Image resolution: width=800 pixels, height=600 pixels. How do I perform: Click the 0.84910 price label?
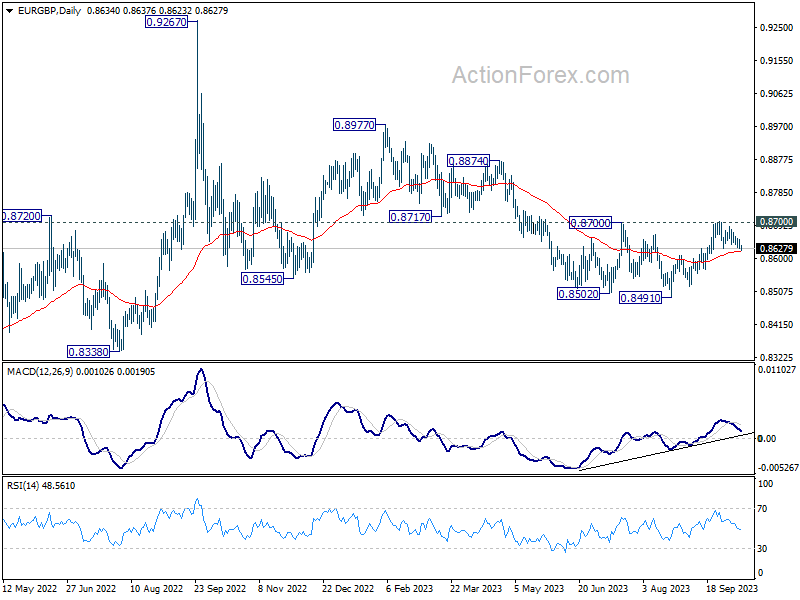click(x=640, y=297)
